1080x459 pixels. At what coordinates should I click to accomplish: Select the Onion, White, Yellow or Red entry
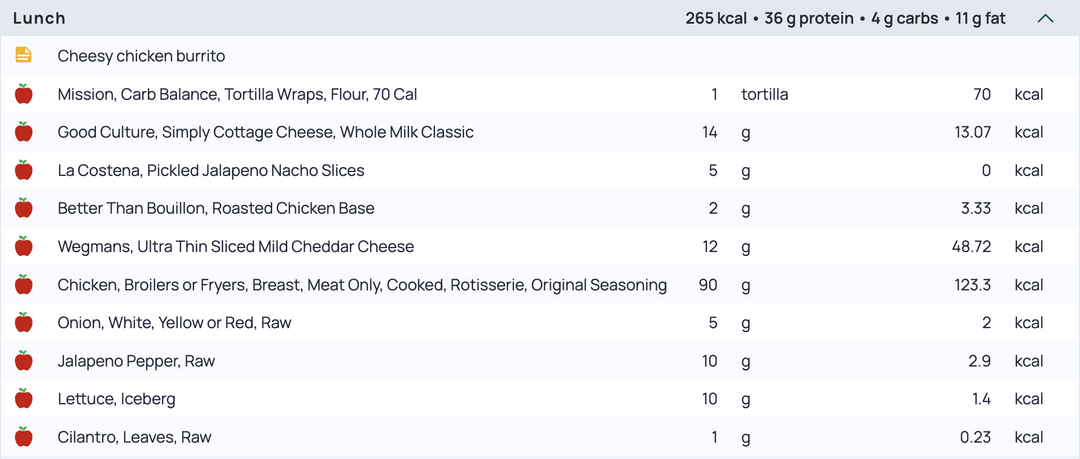coord(174,323)
